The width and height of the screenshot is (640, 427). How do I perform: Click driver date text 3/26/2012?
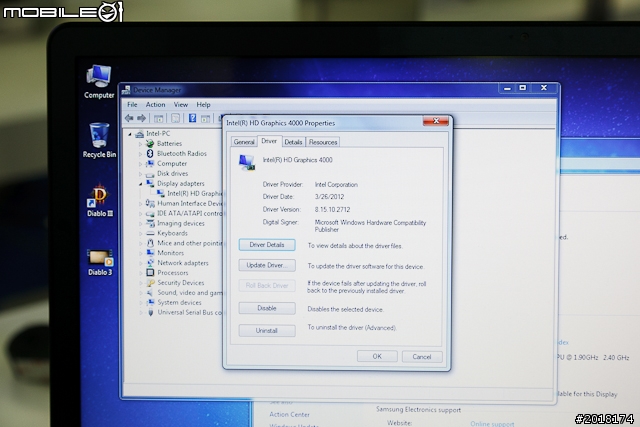(x=329, y=197)
